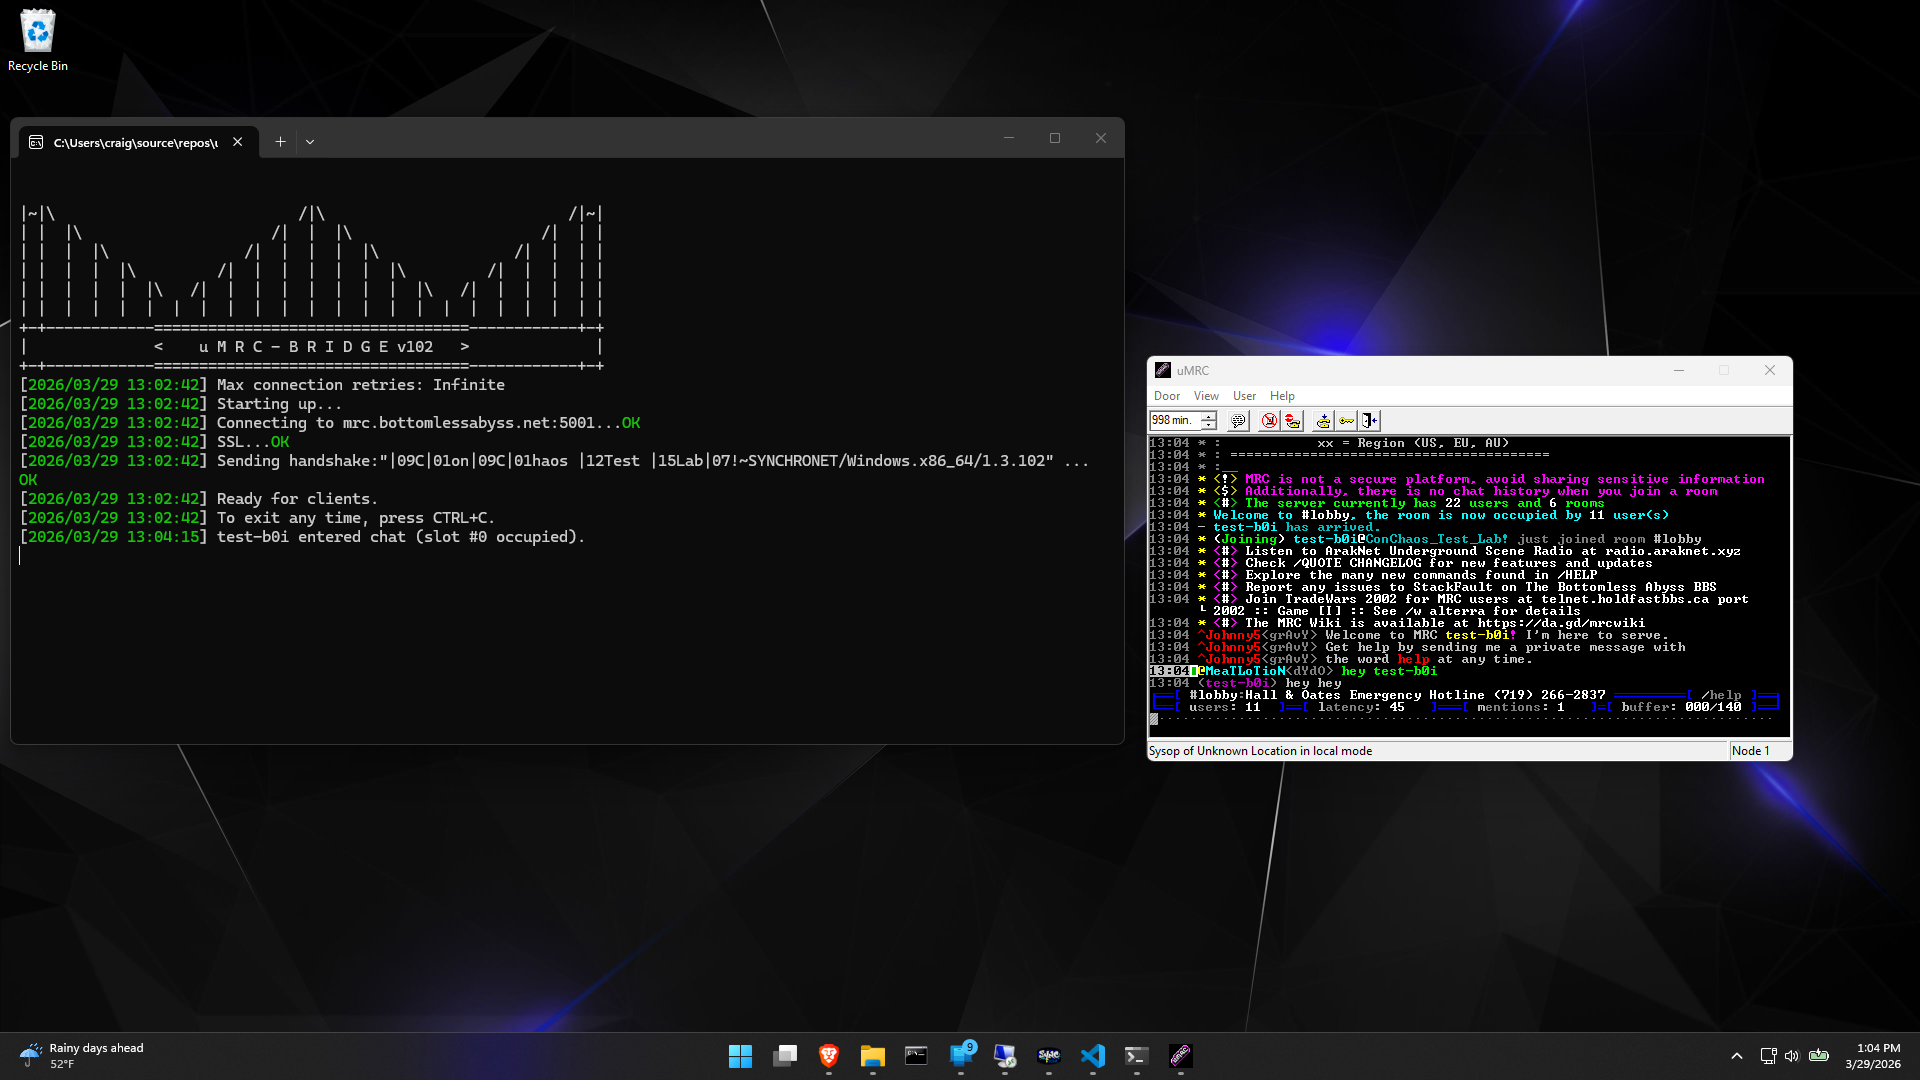Click the exit door toolbar icon

[x=1370, y=421]
